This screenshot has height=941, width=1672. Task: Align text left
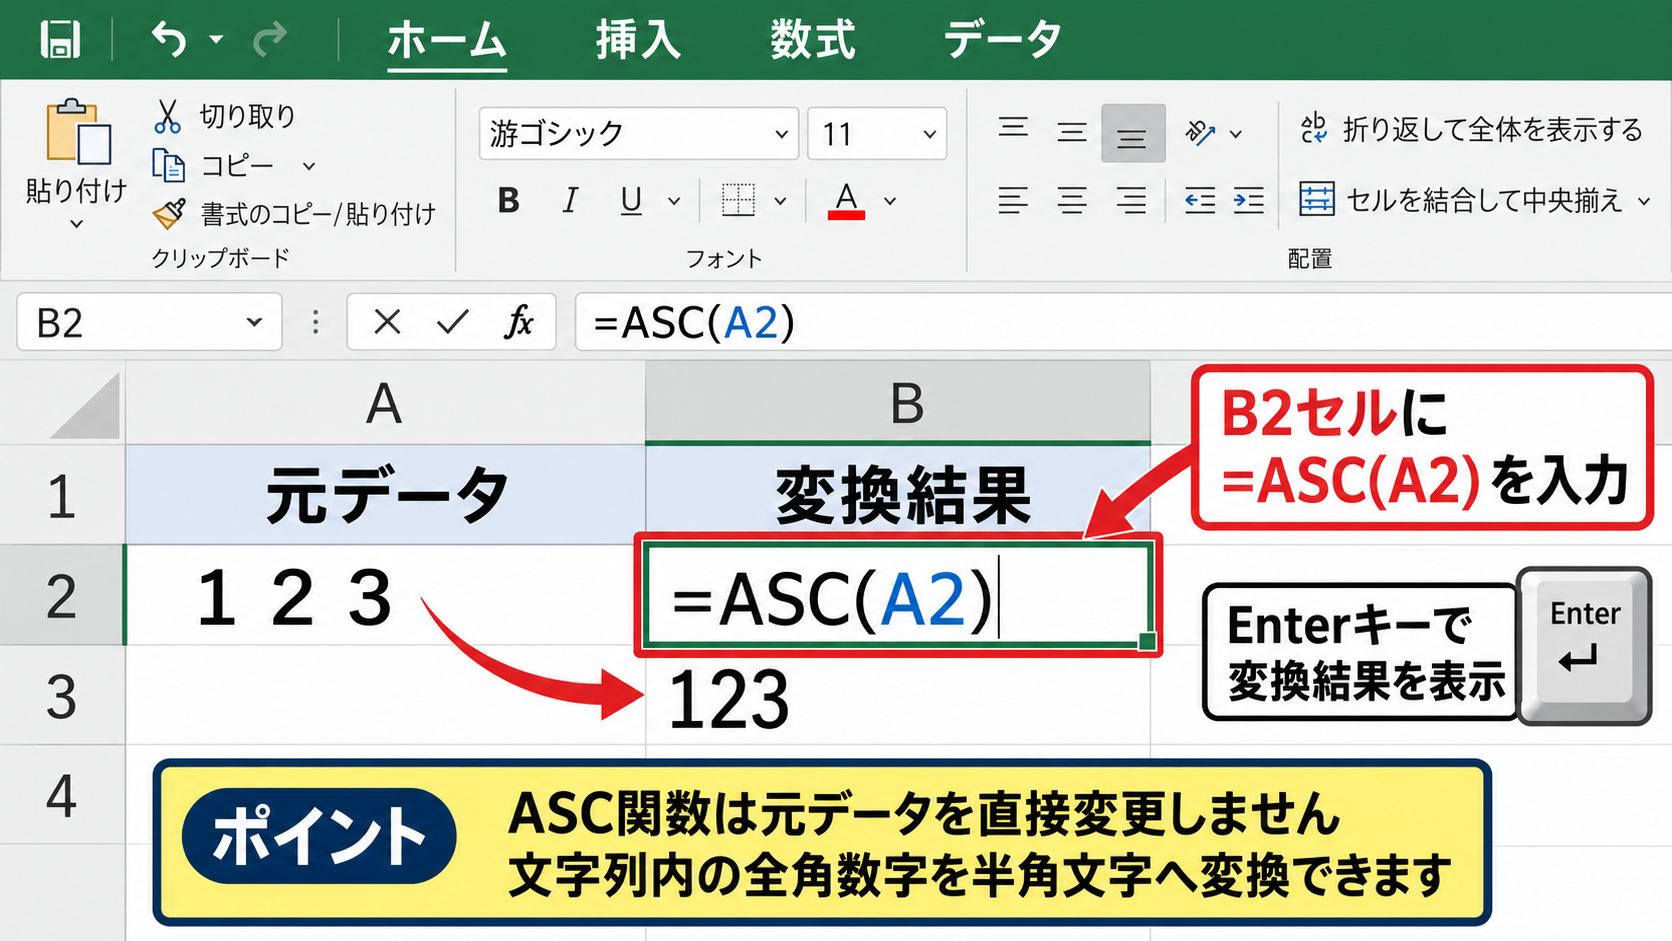click(x=1013, y=201)
